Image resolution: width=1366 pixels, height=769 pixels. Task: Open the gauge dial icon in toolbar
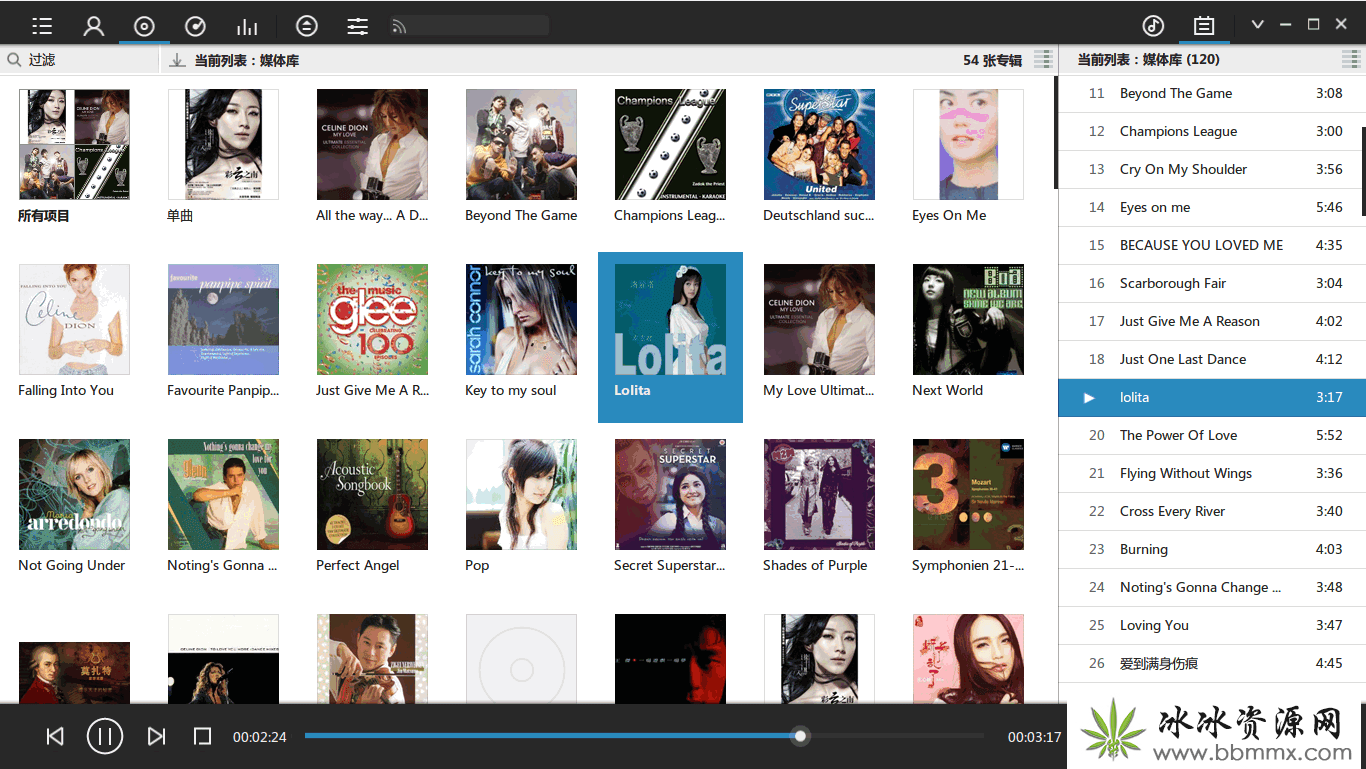tap(196, 26)
